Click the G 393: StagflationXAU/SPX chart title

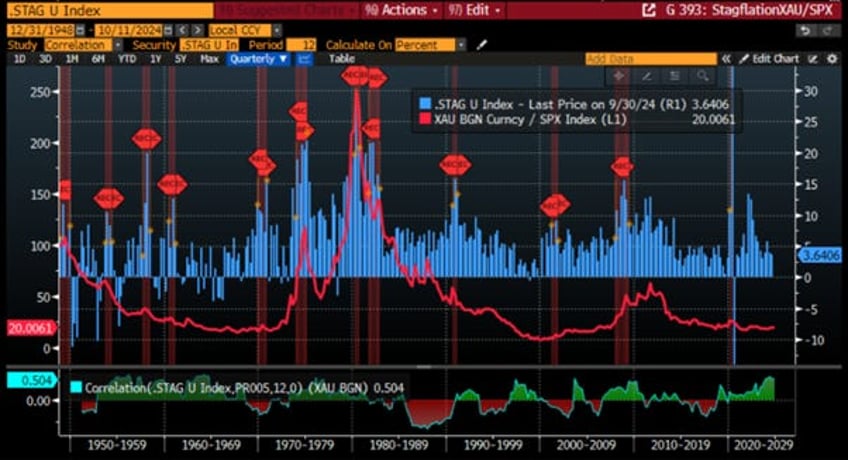click(749, 10)
